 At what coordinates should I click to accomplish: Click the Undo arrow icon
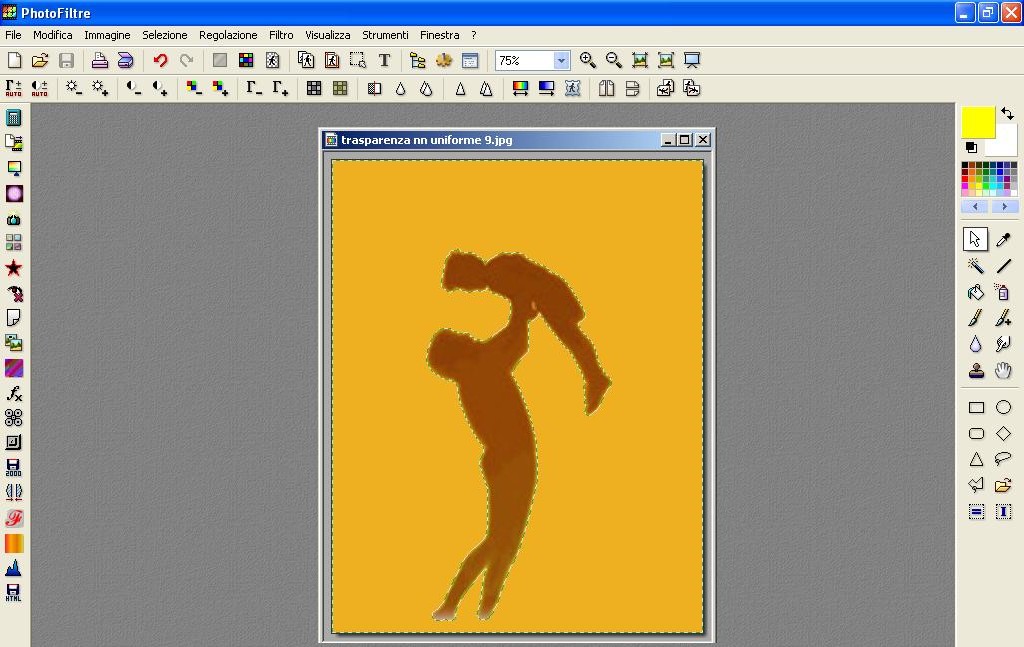coord(160,61)
